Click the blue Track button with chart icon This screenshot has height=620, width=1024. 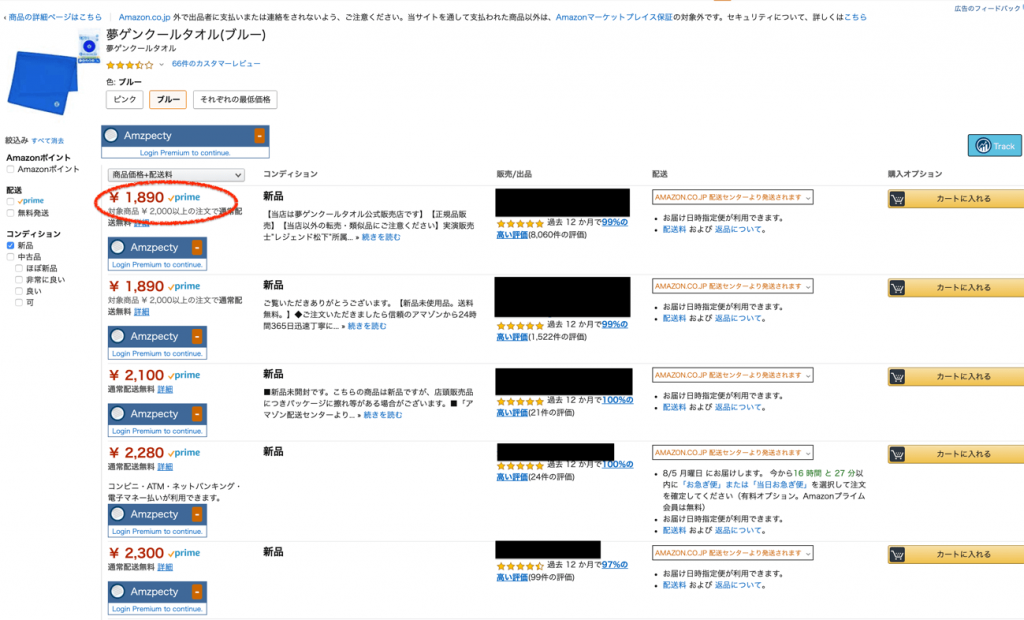pyautogui.click(x=994, y=146)
